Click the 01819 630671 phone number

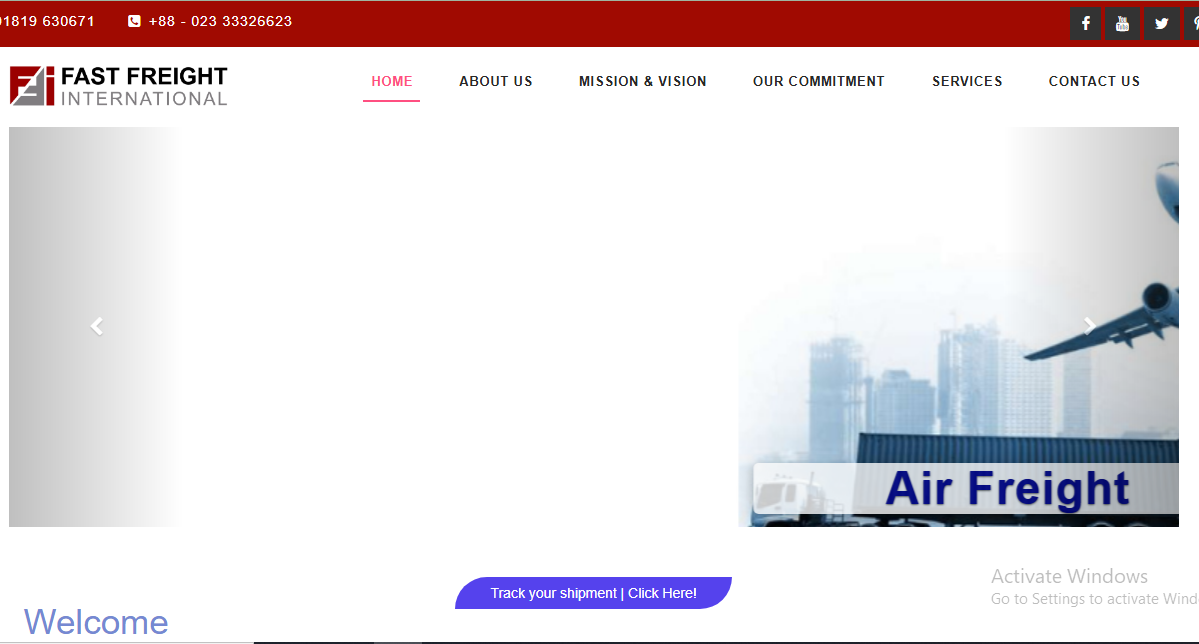48,21
